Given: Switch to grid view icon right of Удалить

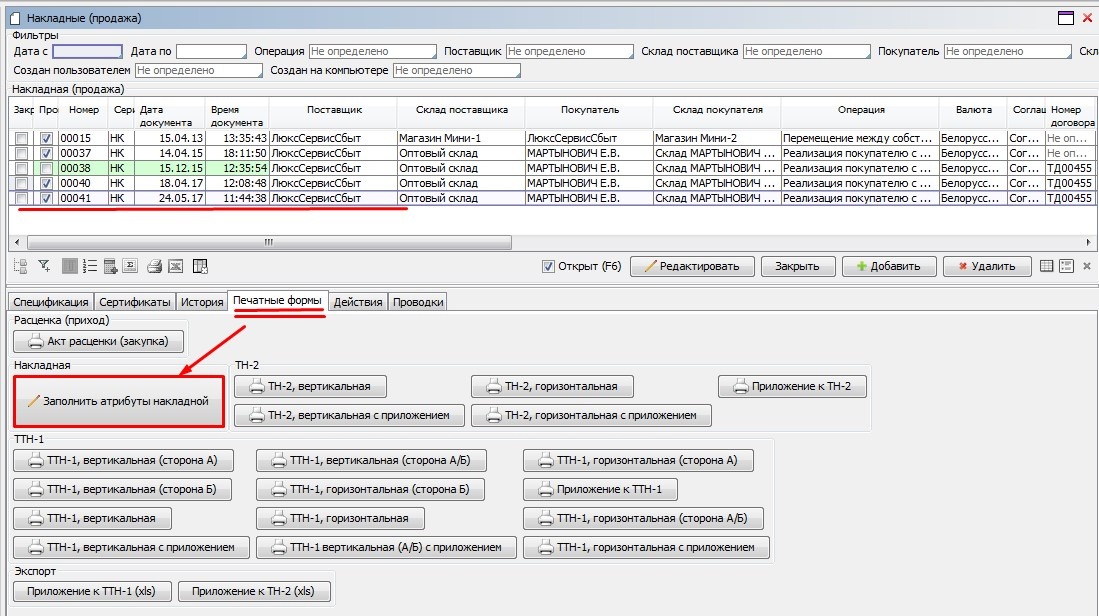Looking at the screenshot, I should (1046, 266).
